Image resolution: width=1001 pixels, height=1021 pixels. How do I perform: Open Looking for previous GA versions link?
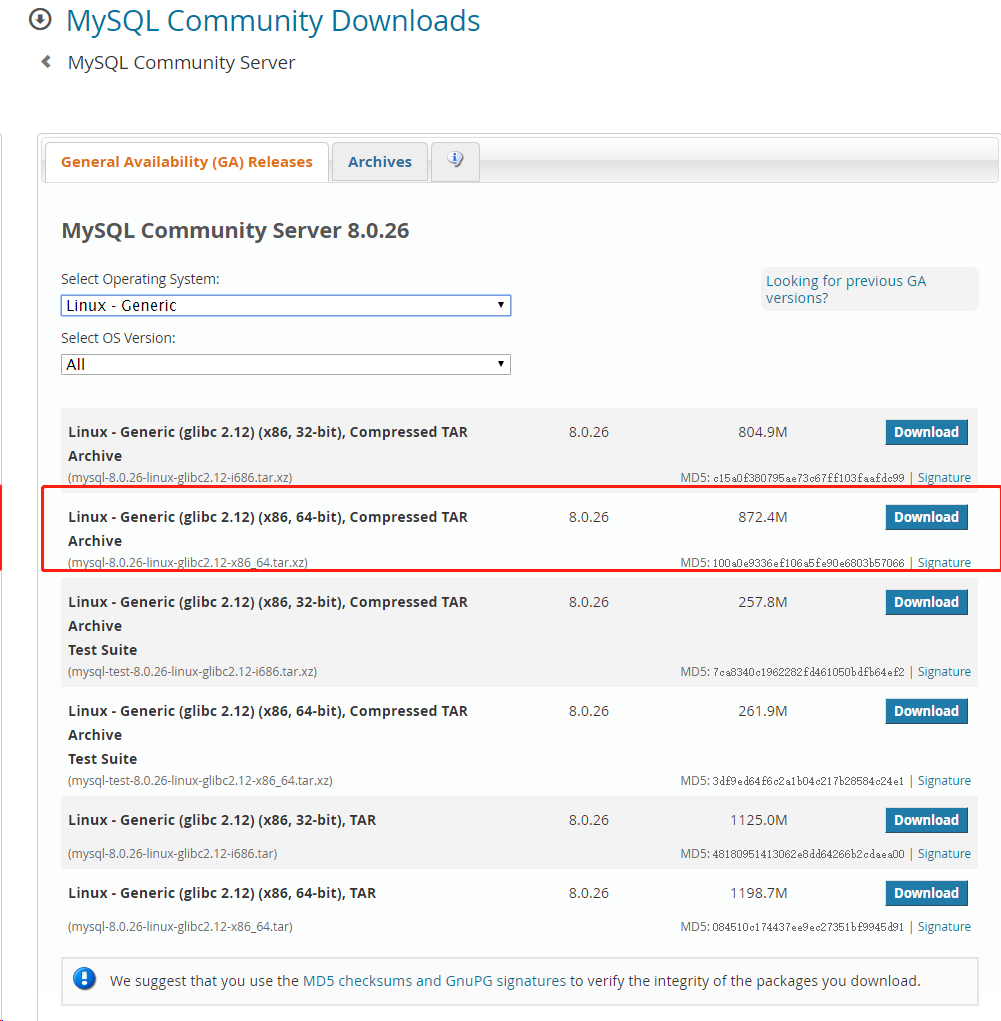(845, 289)
